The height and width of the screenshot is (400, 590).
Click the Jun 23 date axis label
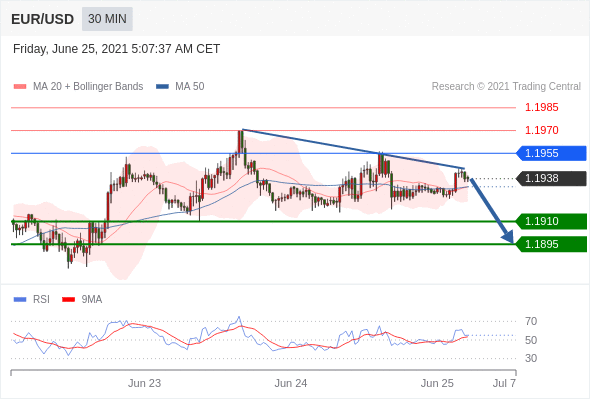[144, 383]
